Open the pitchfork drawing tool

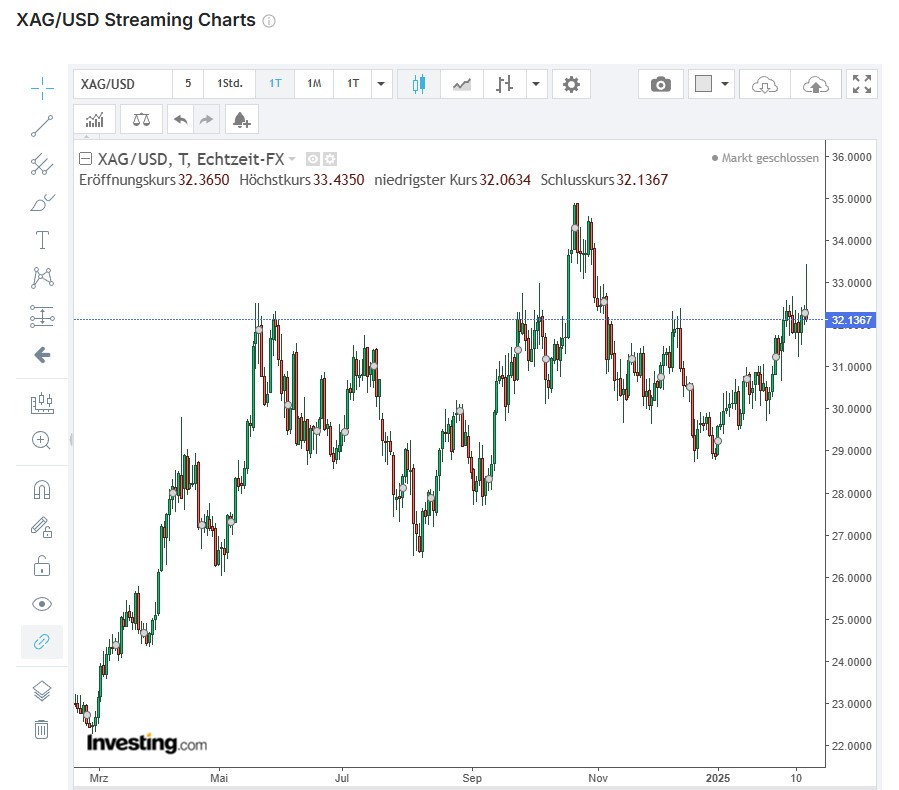(42, 165)
